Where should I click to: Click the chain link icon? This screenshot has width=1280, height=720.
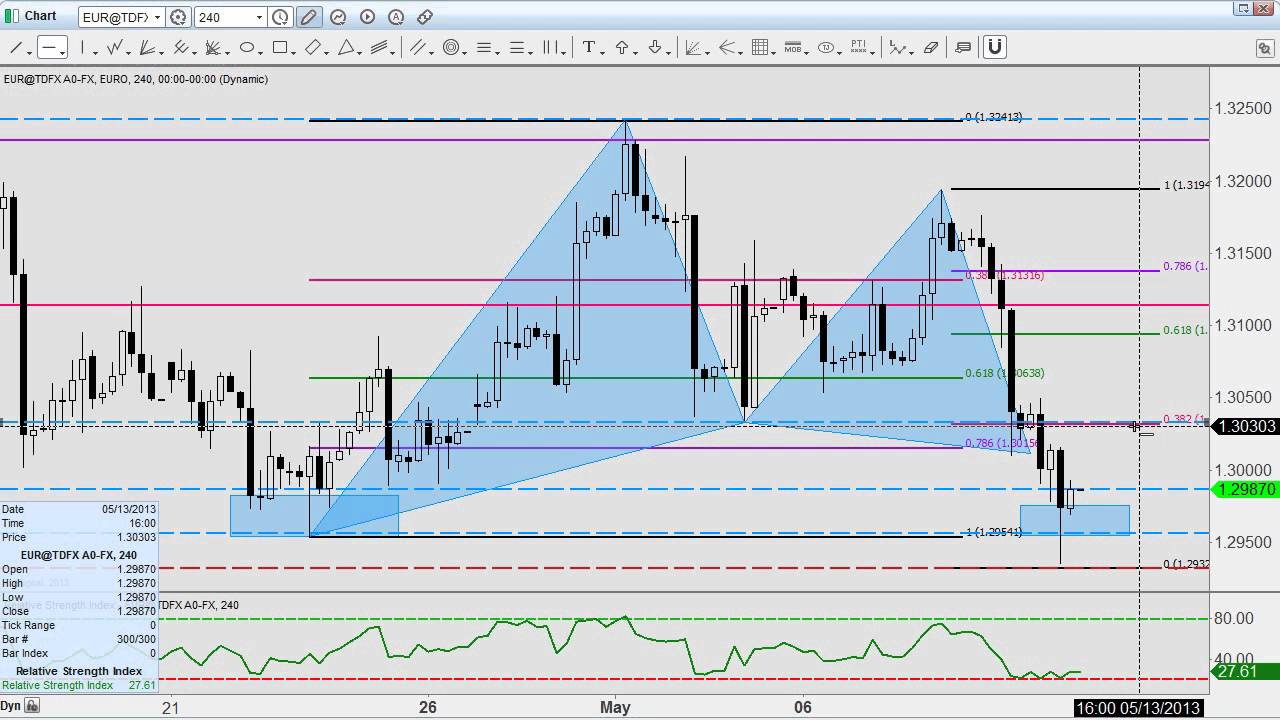point(425,17)
